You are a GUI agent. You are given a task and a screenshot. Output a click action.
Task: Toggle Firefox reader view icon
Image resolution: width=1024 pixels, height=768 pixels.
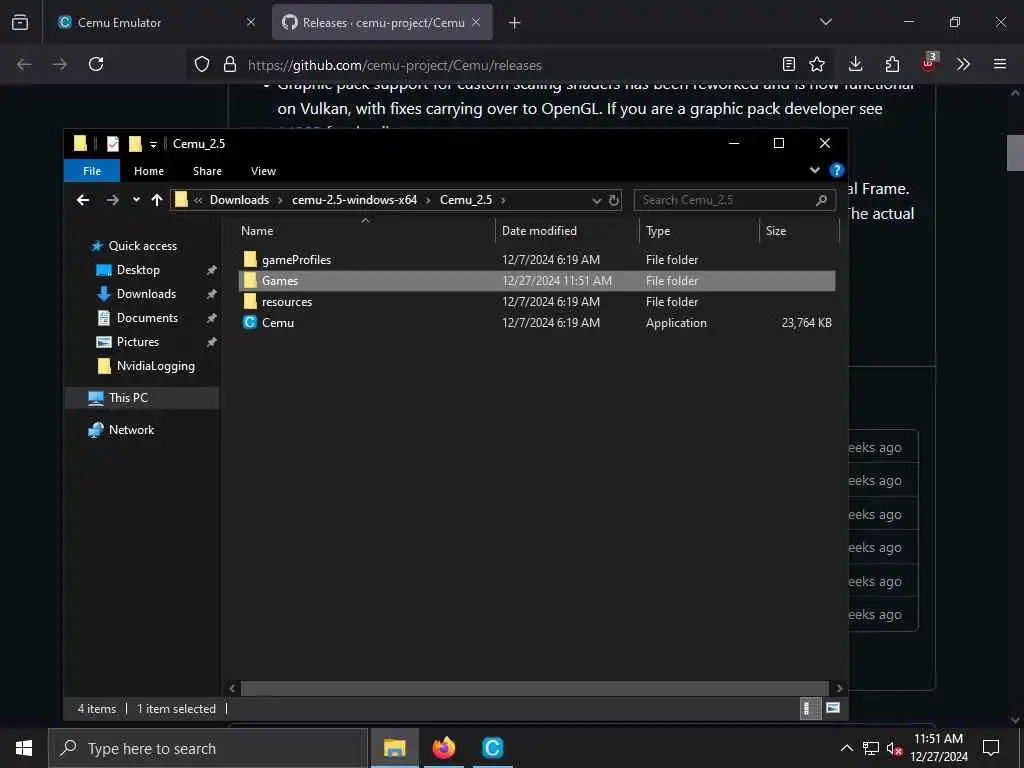[789, 64]
